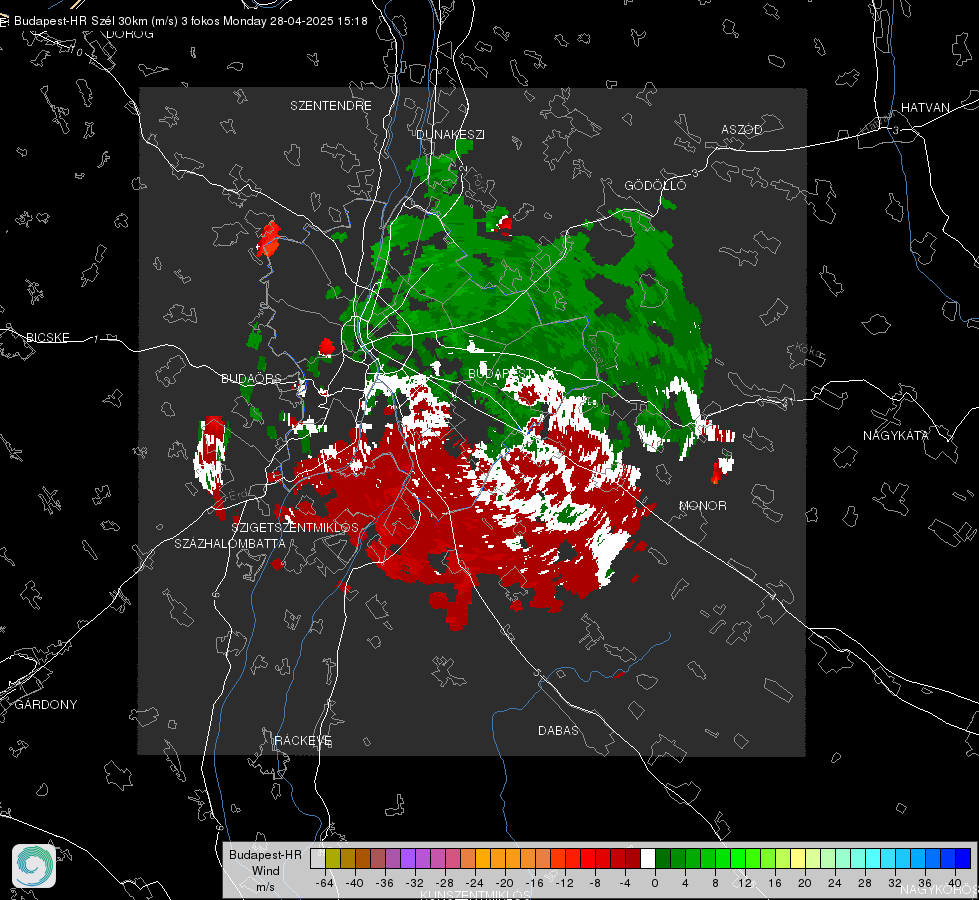Click the RÁCKEVE town label
The height and width of the screenshot is (900, 979).
coord(303,740)
